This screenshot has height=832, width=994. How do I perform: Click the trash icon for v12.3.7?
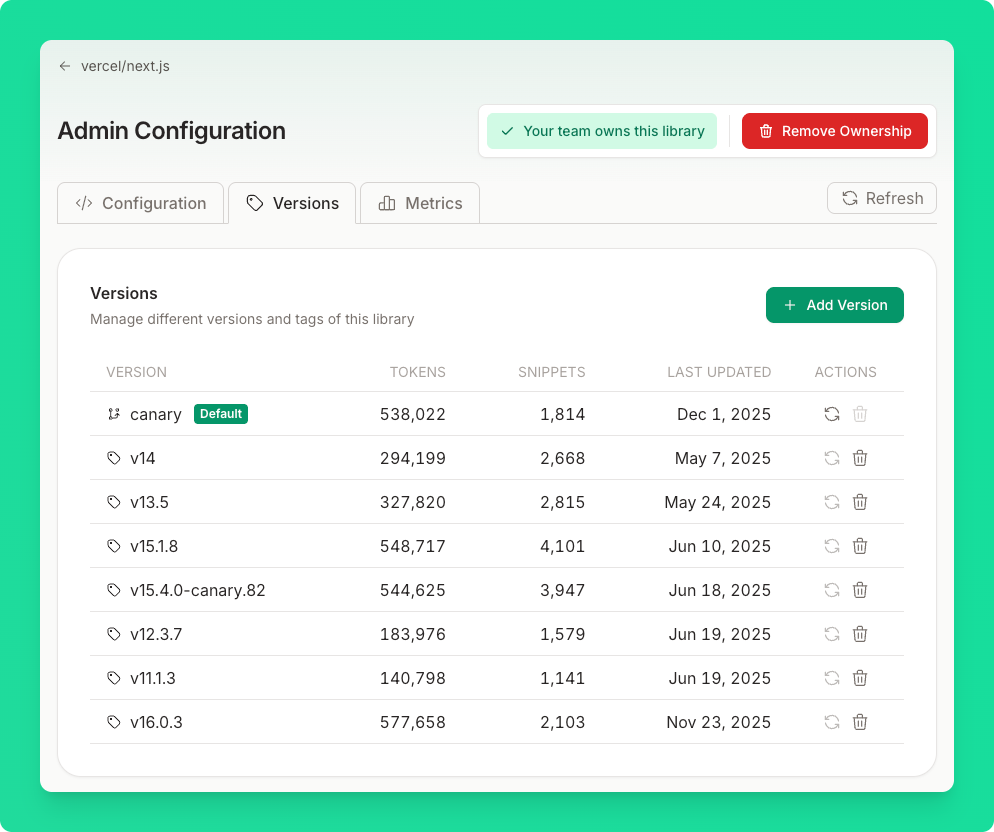[860, 634]
